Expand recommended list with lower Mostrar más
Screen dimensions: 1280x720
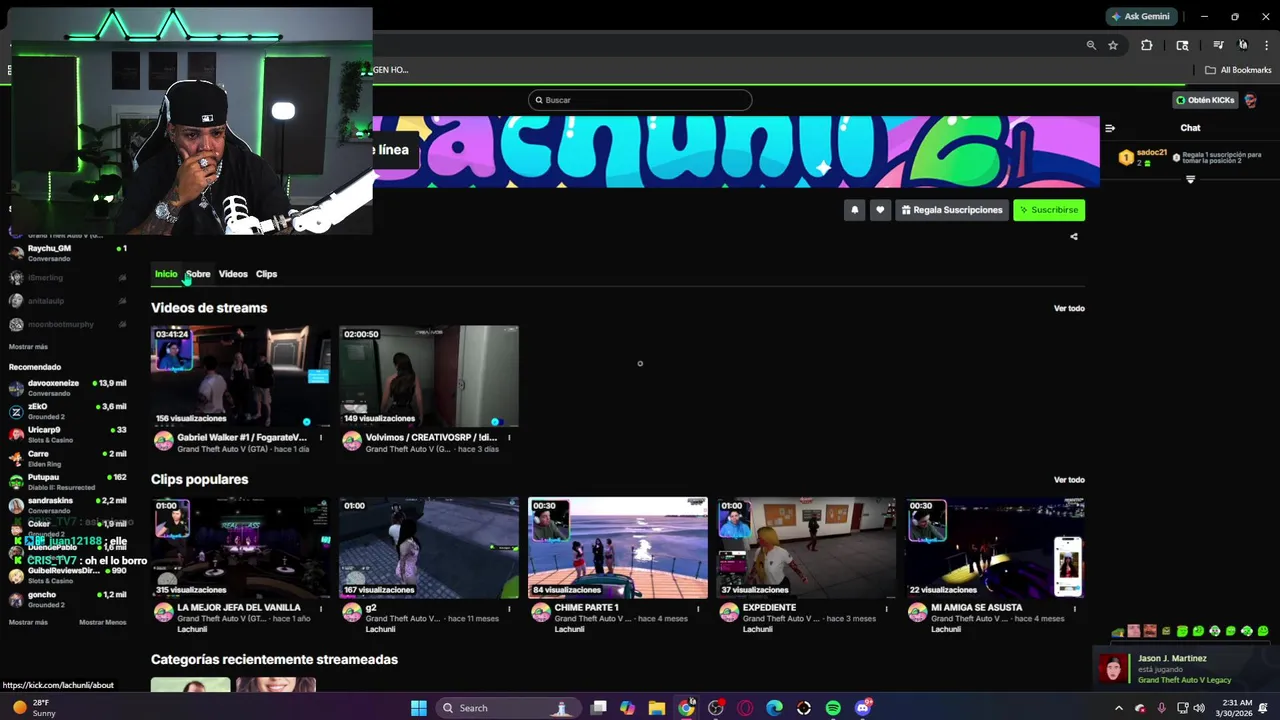28,622
